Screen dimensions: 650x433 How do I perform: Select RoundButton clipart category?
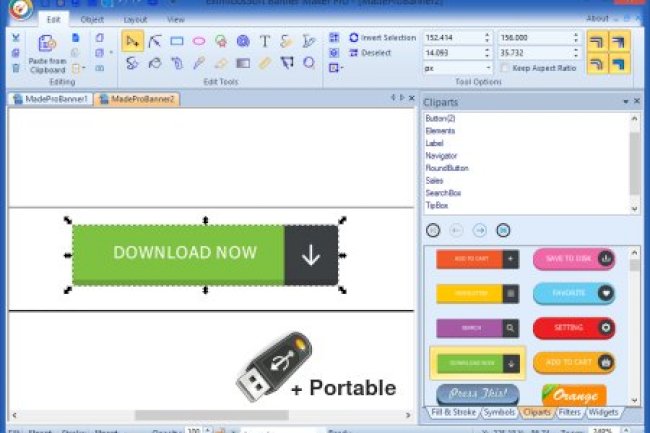447,168
